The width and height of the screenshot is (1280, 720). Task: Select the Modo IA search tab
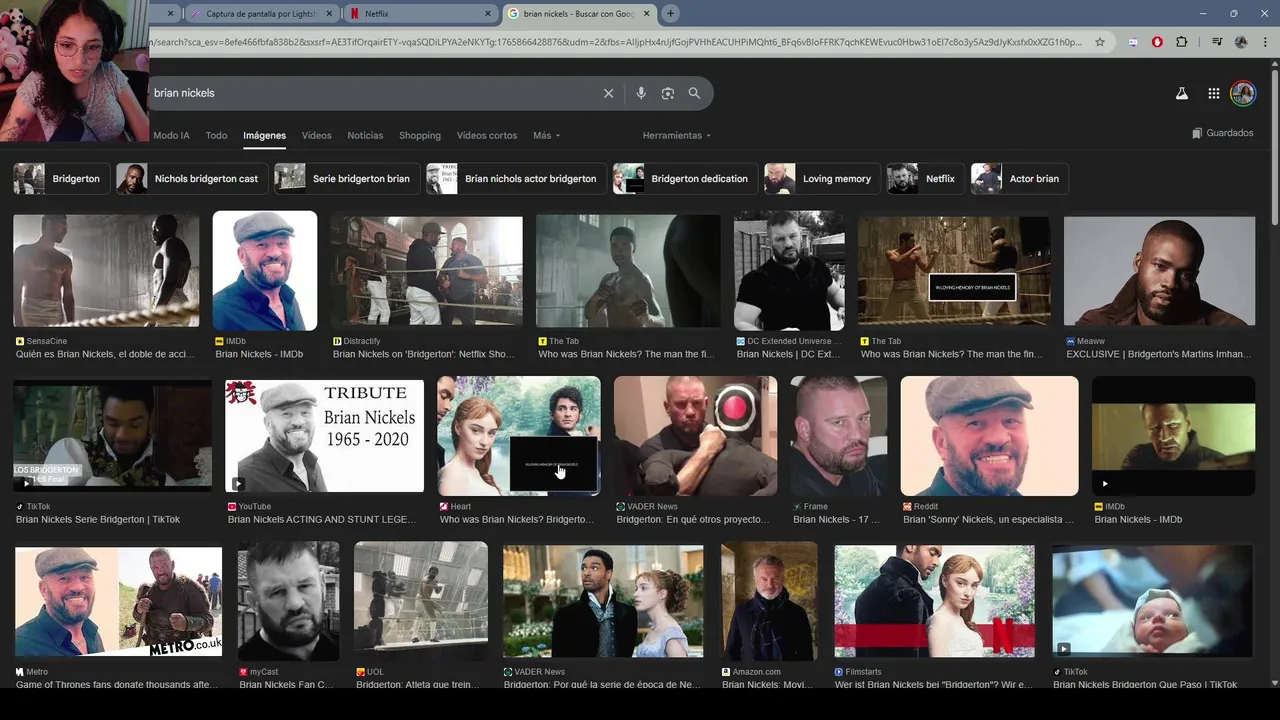[171, 135]
